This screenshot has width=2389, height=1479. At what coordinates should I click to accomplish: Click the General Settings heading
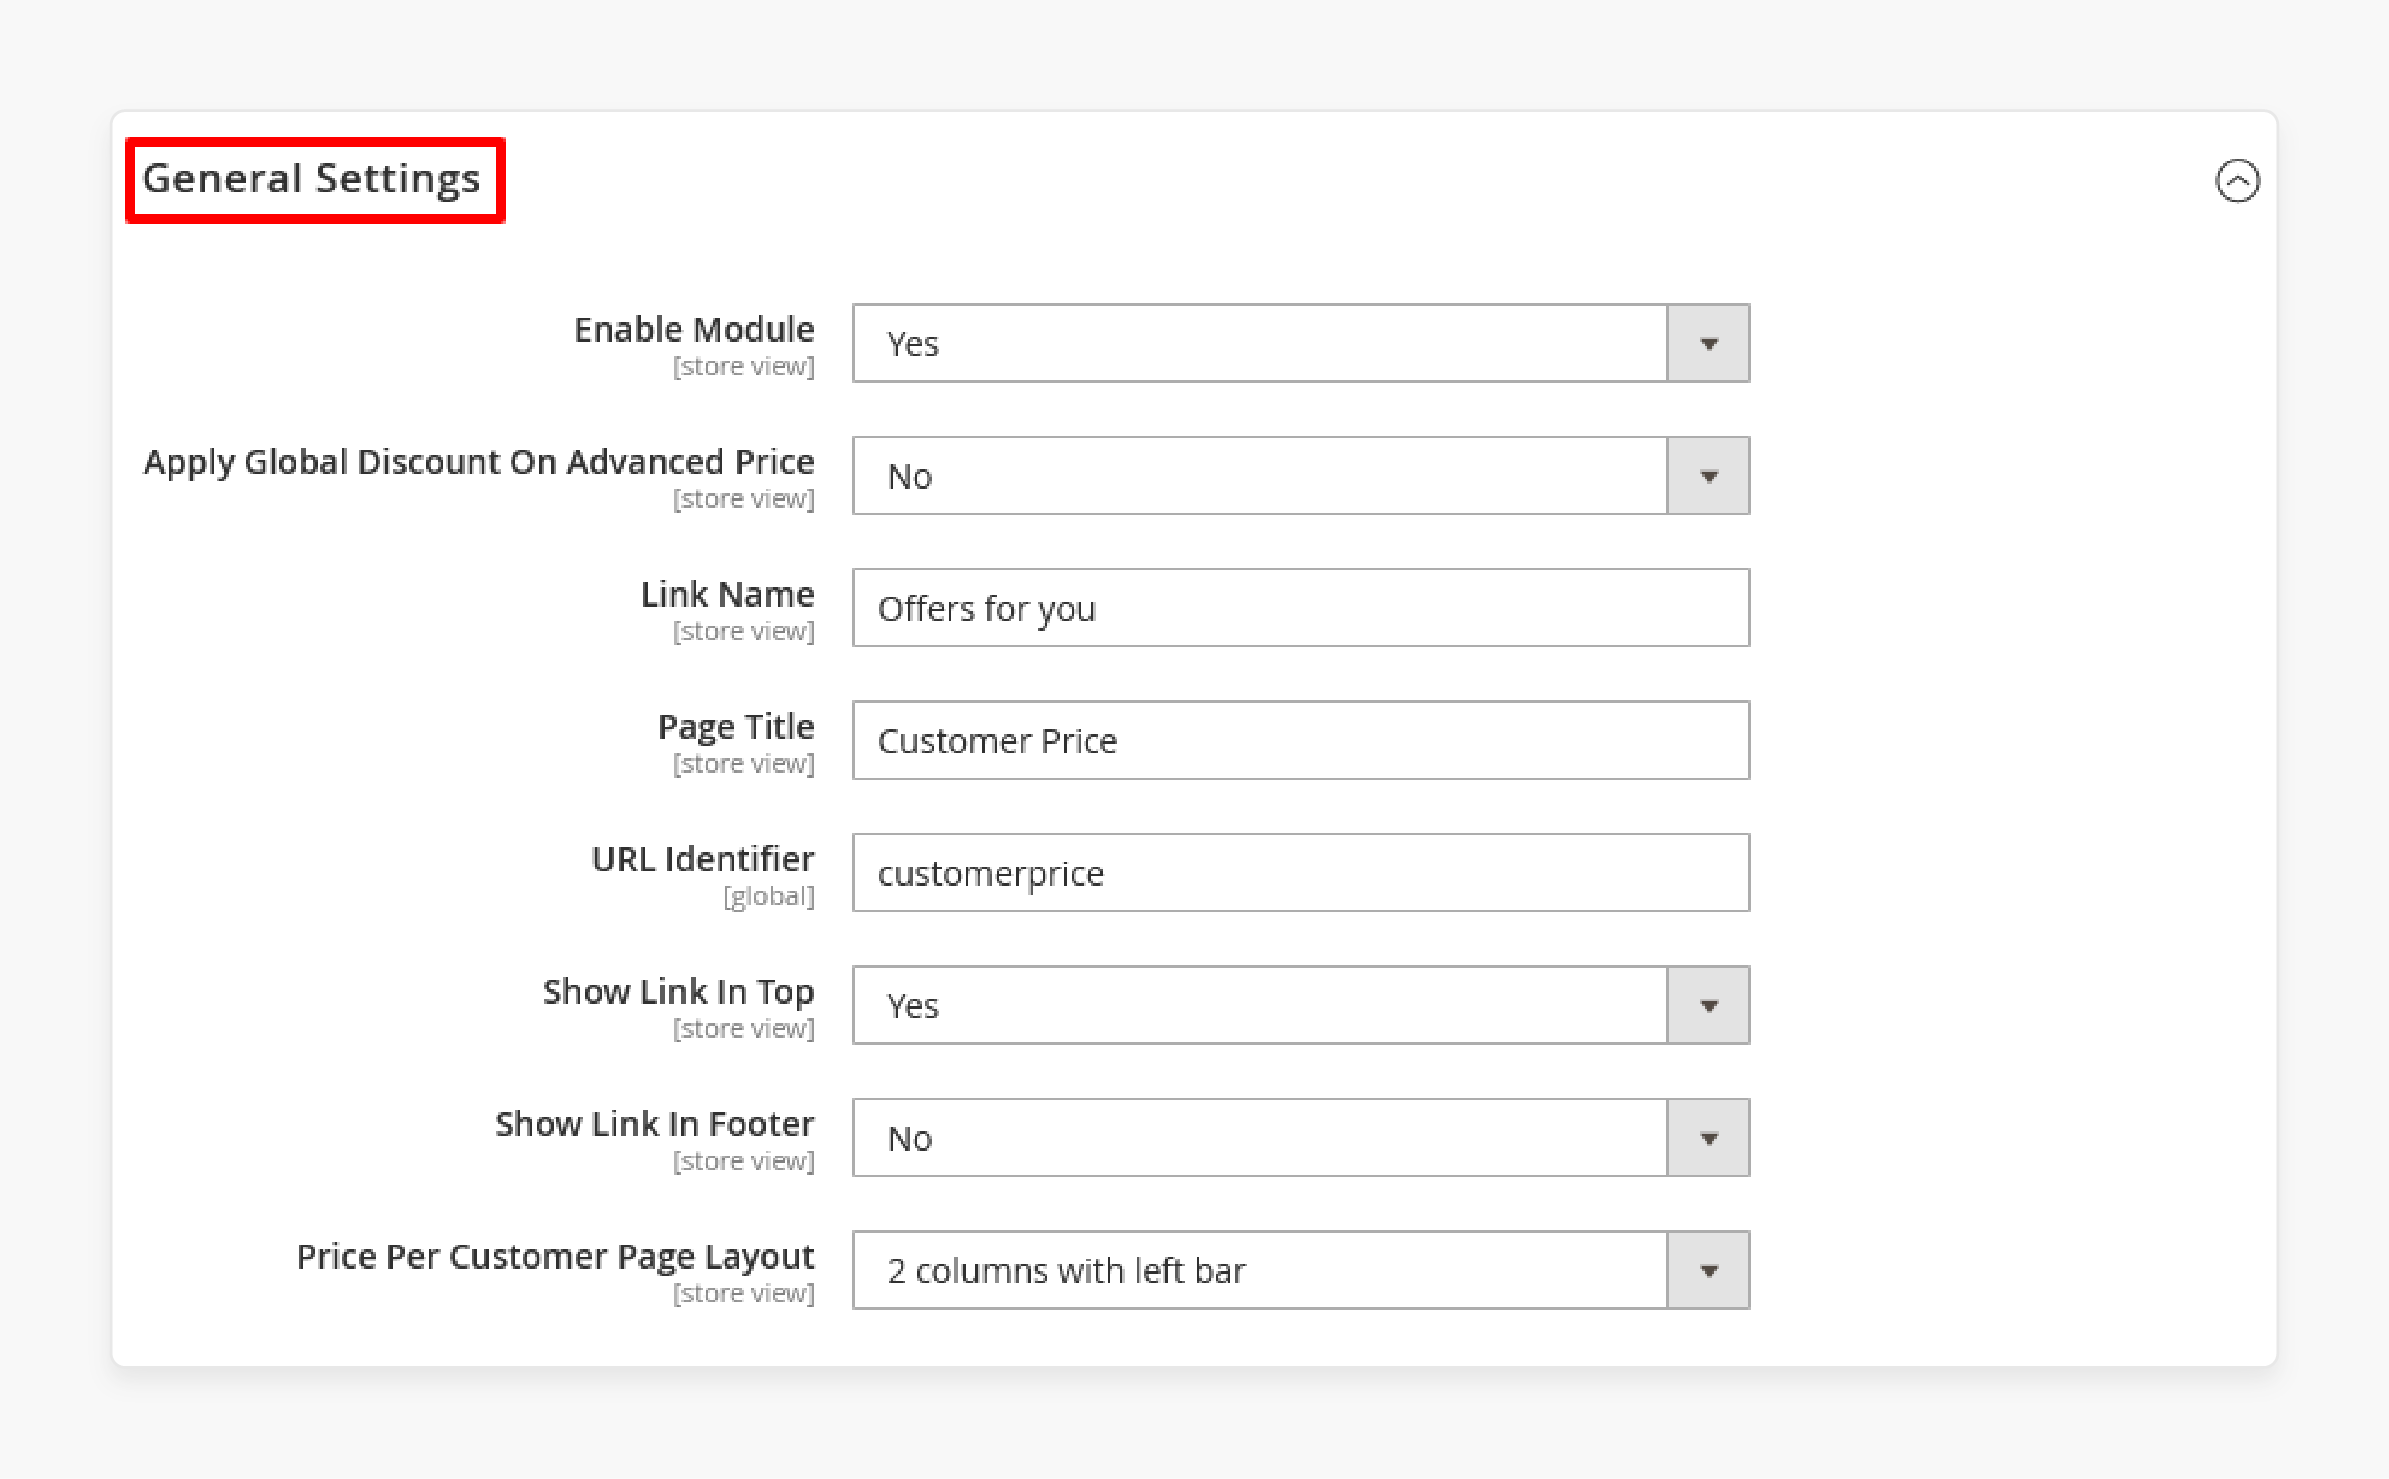pyautogui.click(x=312, y=179)
